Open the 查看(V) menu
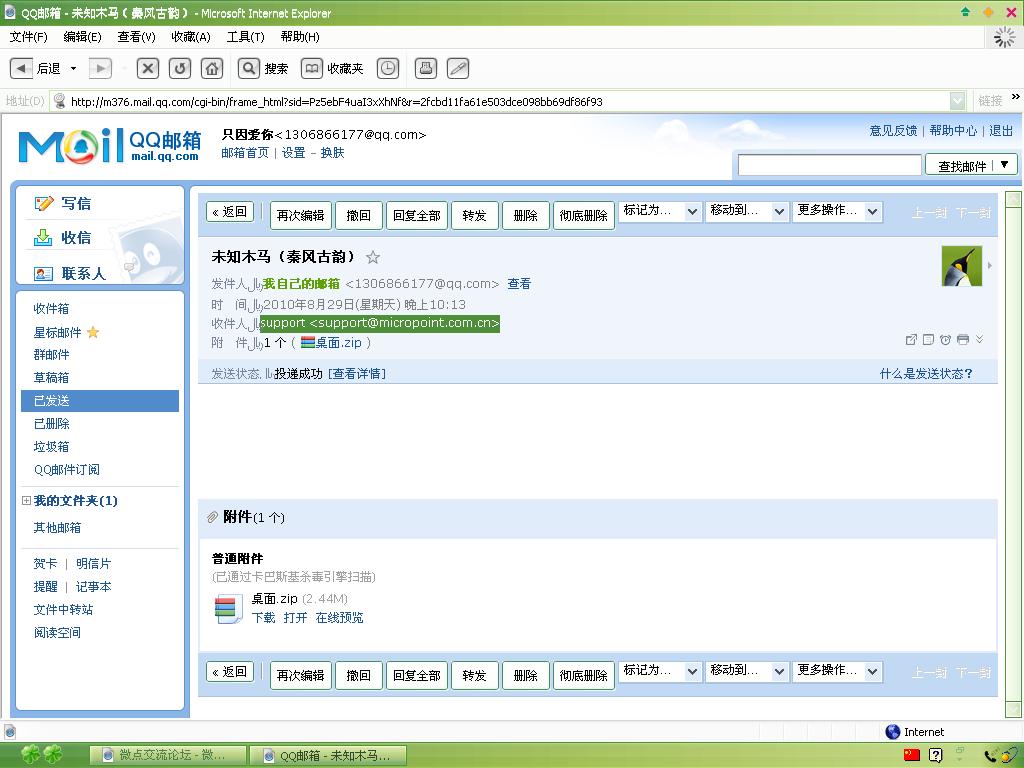This screenshot has height=768, width=1024. point(136,37)
